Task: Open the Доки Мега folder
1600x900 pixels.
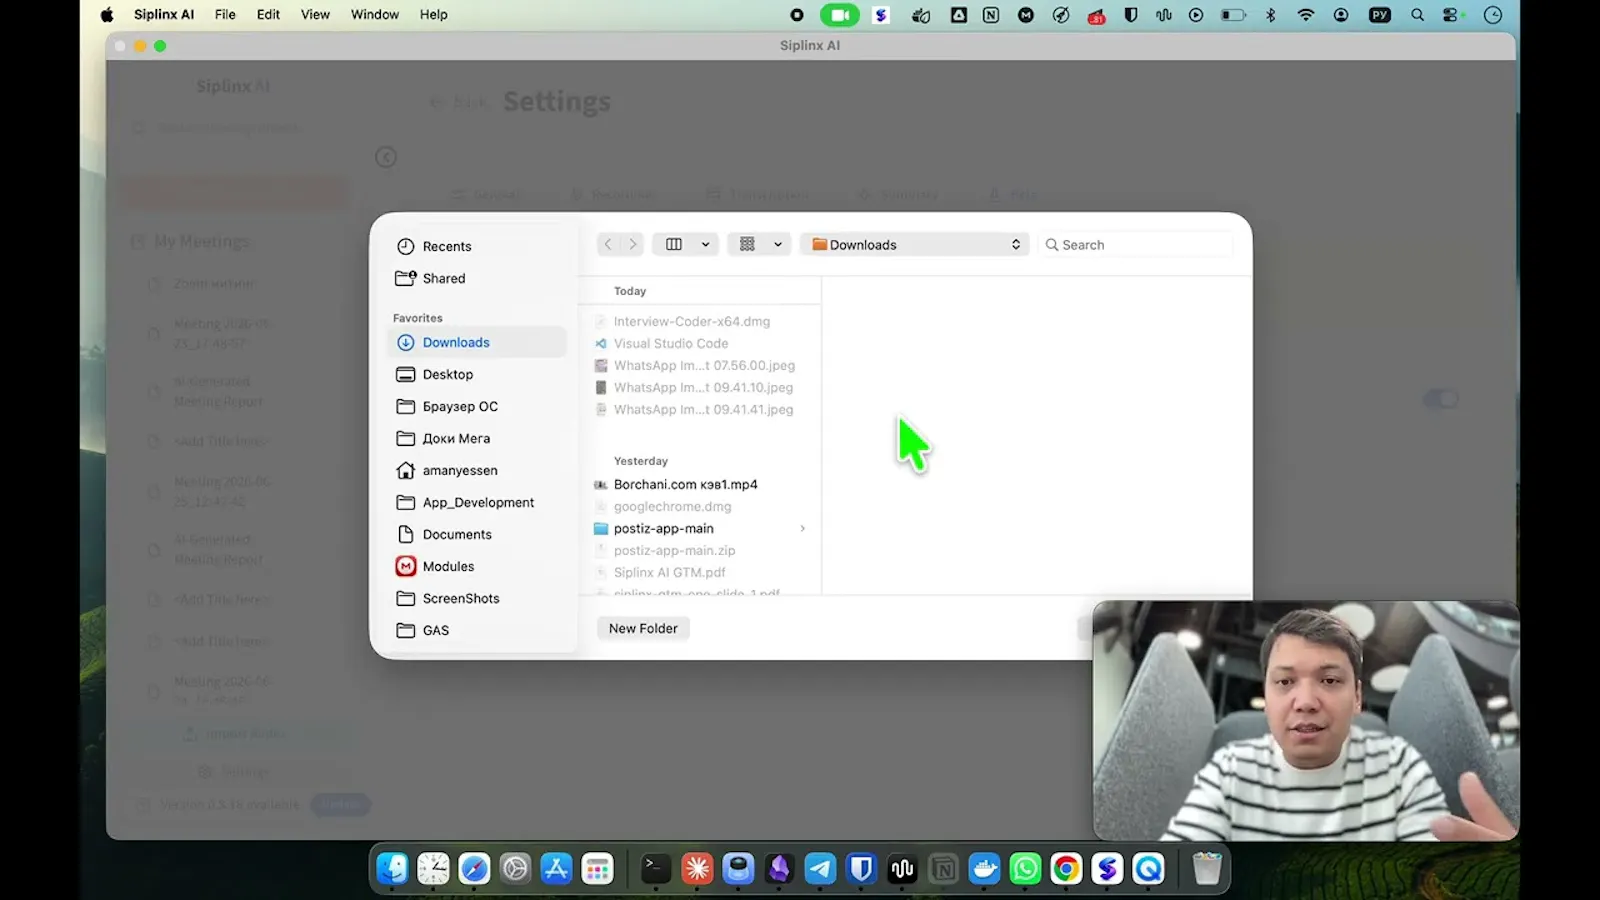Action: pyautogui.click(x=443, y=438)
